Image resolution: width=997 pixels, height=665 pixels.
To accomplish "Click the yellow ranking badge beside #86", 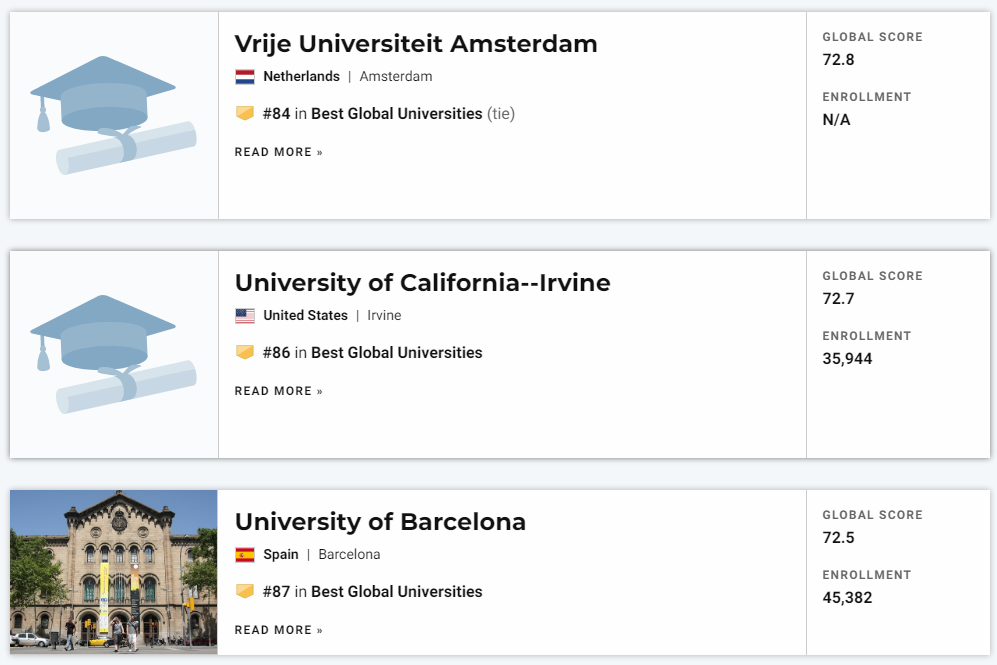I will click(x=245, y=352).
